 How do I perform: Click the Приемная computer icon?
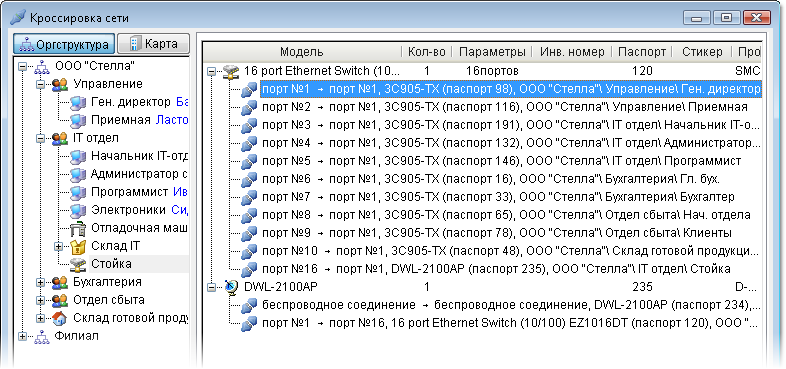tap(78, 120)
